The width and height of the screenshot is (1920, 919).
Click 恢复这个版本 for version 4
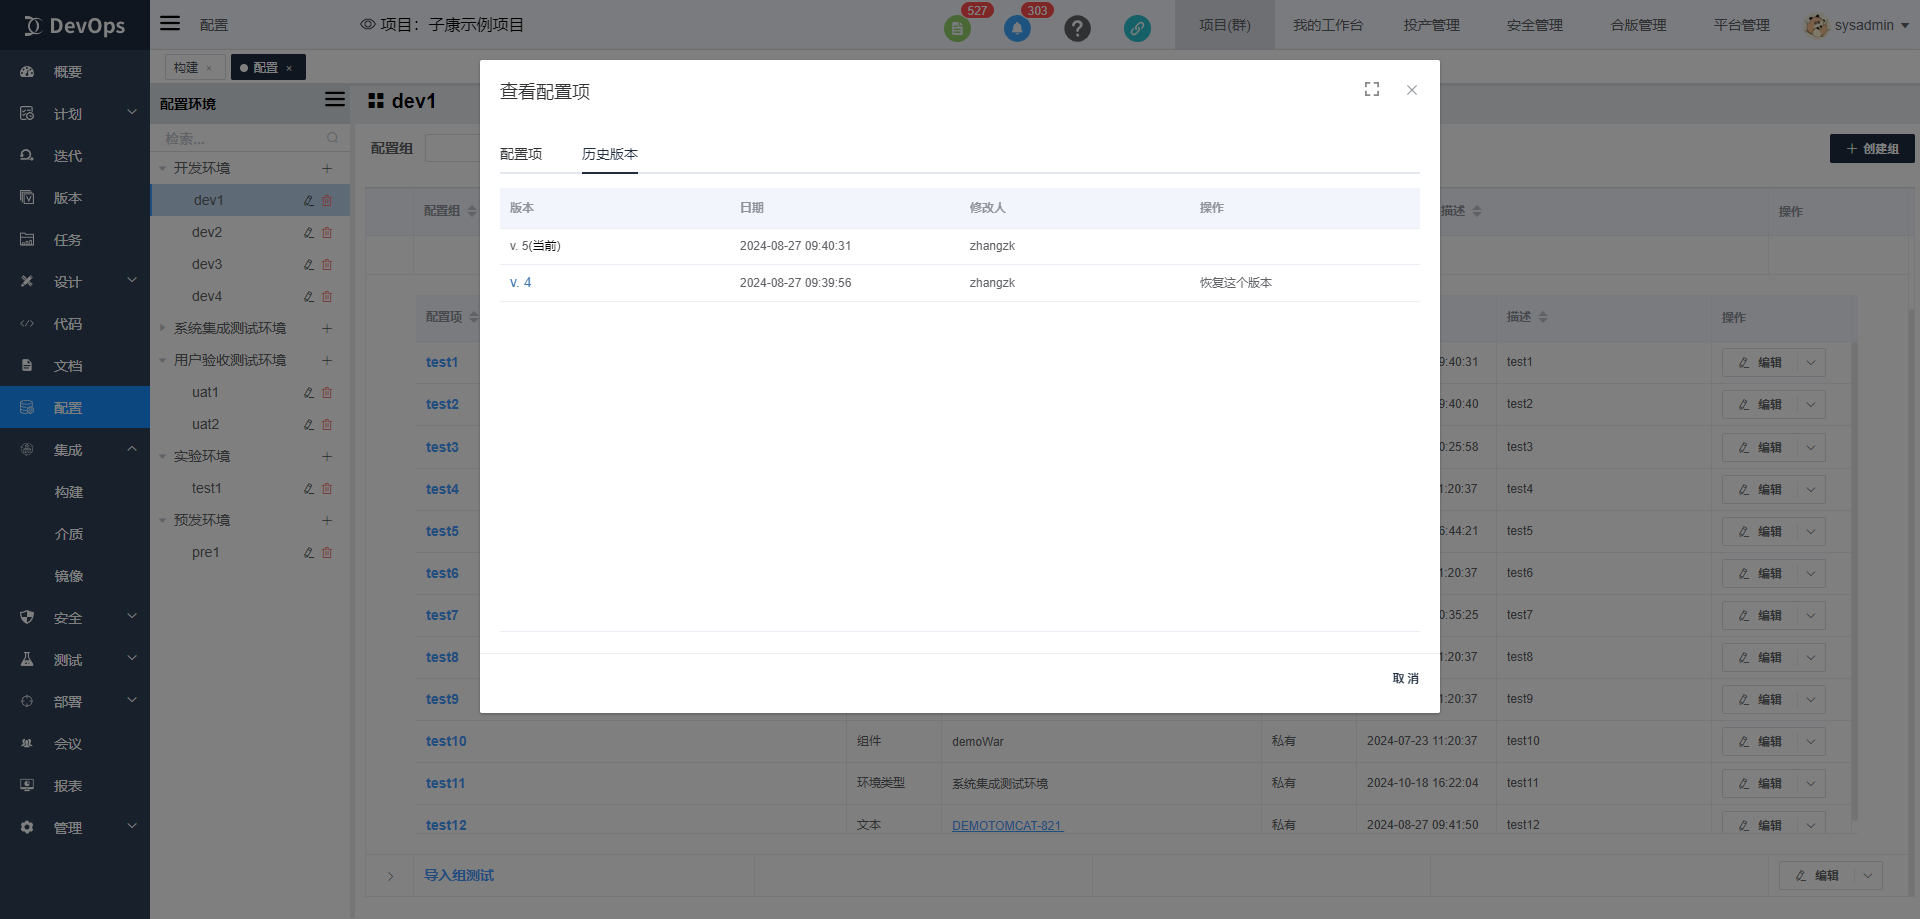pyautogui.click(x=1236, y=283)
